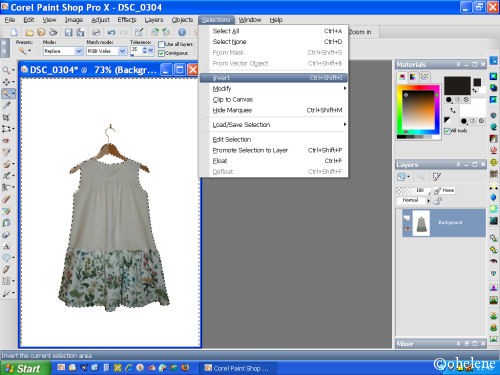Open Zoom tool flyout arrow

click(13, 70)
